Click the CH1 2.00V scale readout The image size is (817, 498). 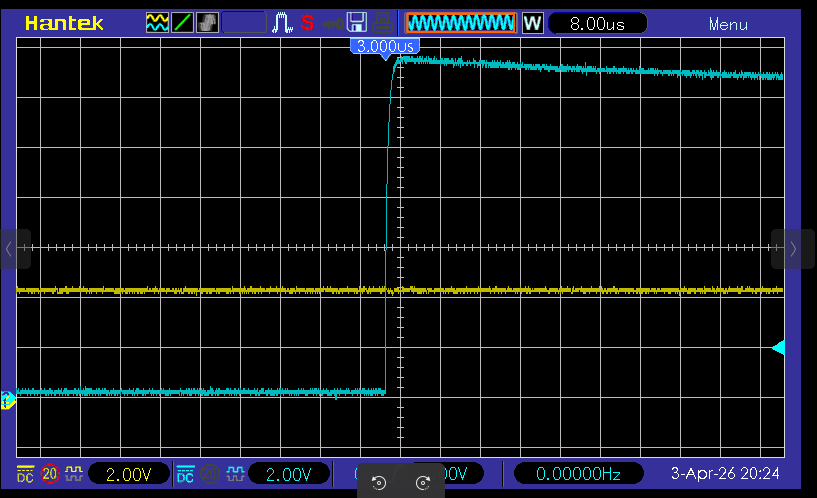pos(128,473)
